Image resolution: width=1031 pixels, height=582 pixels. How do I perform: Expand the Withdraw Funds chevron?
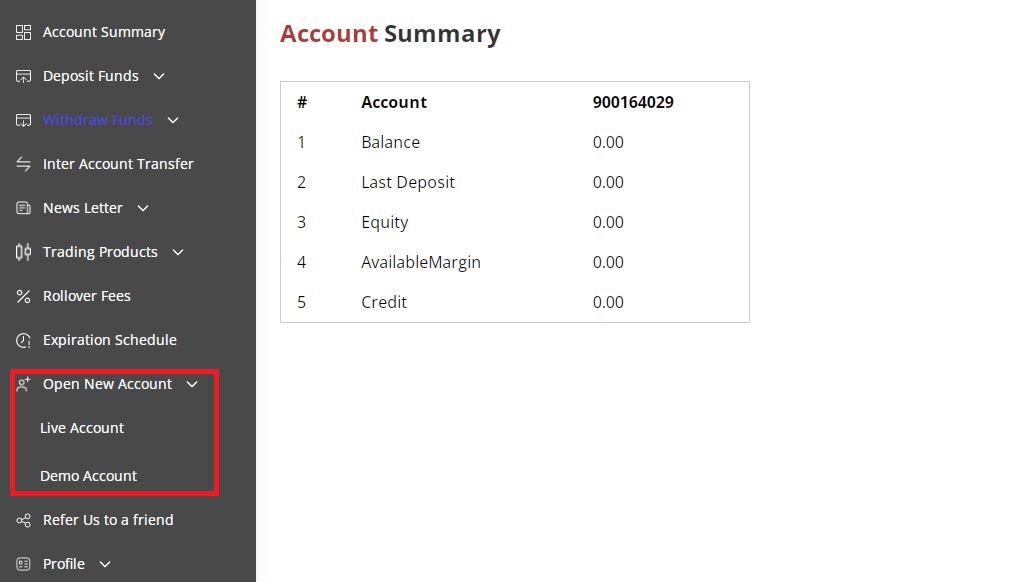(x=173, y=120)
